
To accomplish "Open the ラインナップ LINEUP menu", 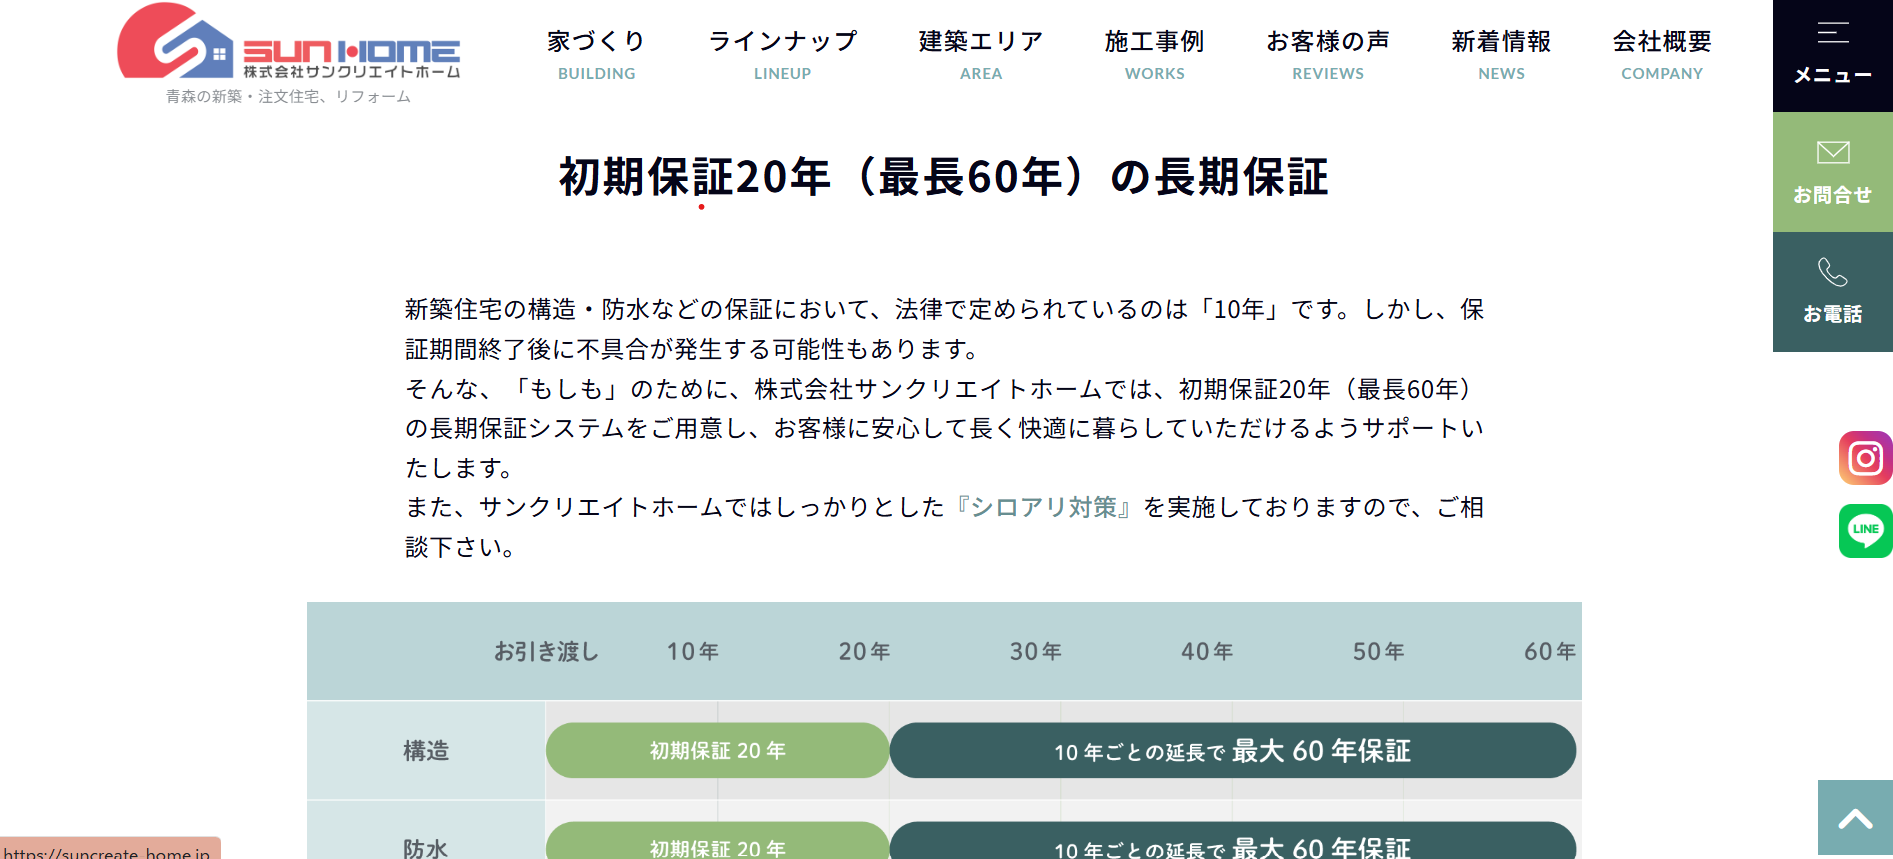I will coord(782,54).
